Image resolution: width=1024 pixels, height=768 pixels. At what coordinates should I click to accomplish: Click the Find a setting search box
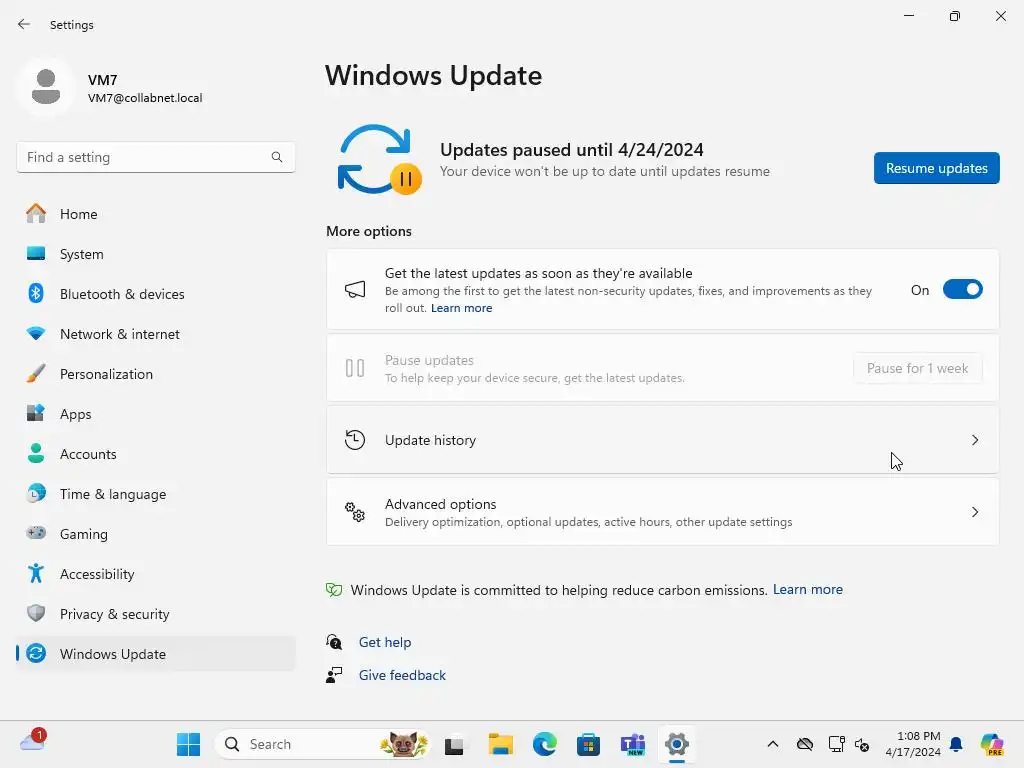tap(155, 157)
